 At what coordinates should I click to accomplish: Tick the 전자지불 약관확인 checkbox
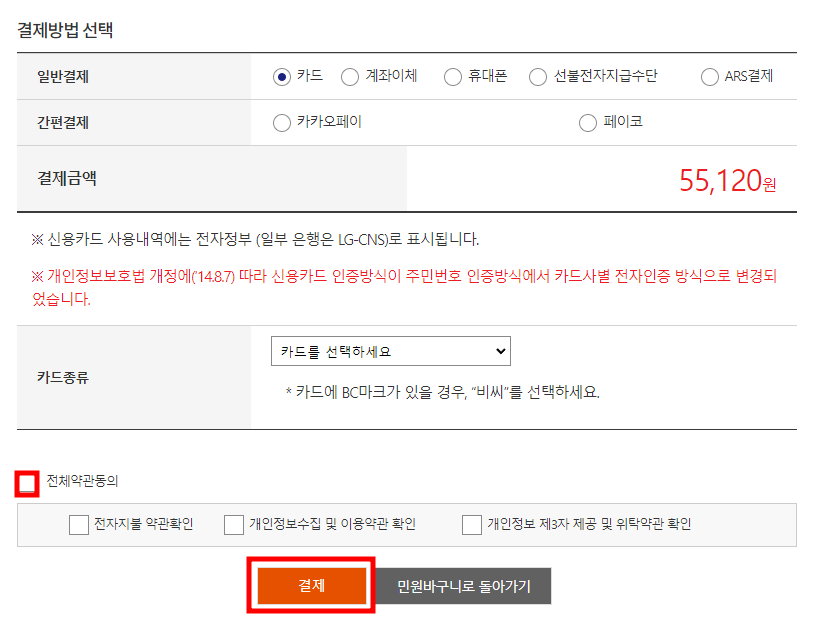78,524
